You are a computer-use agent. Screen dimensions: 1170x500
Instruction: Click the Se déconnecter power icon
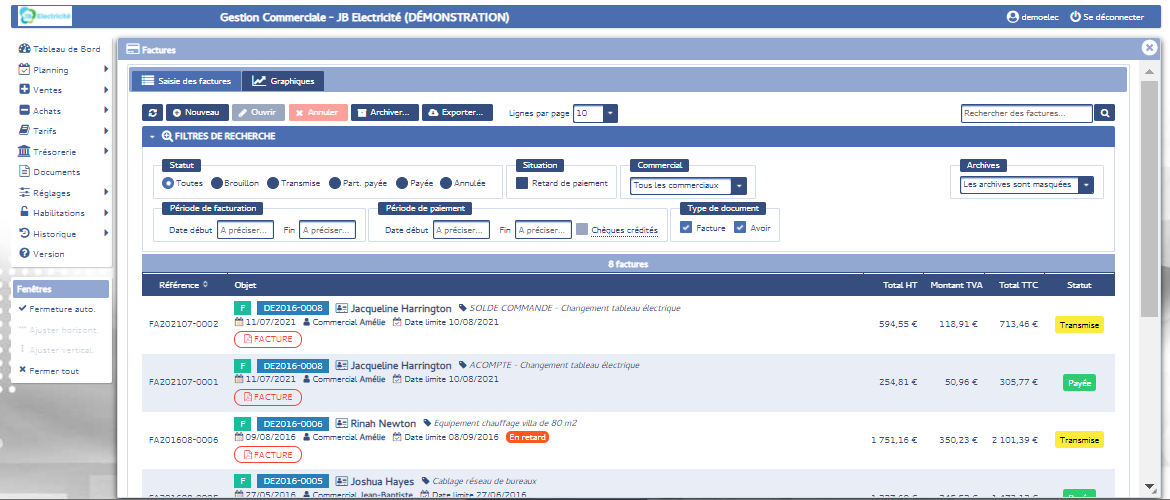pyautogui.click(x=1075, y=16)
